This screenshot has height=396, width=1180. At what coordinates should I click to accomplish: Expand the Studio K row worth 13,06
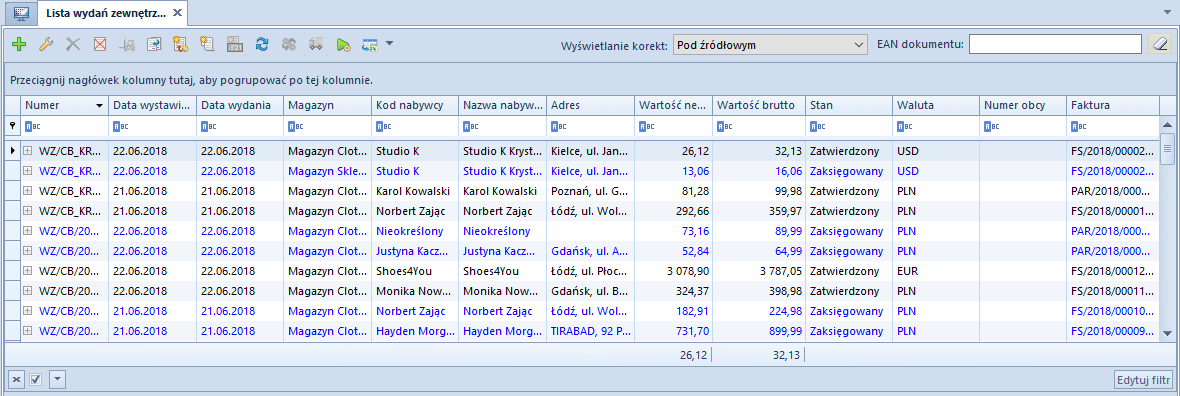click(x=28, y=171)
